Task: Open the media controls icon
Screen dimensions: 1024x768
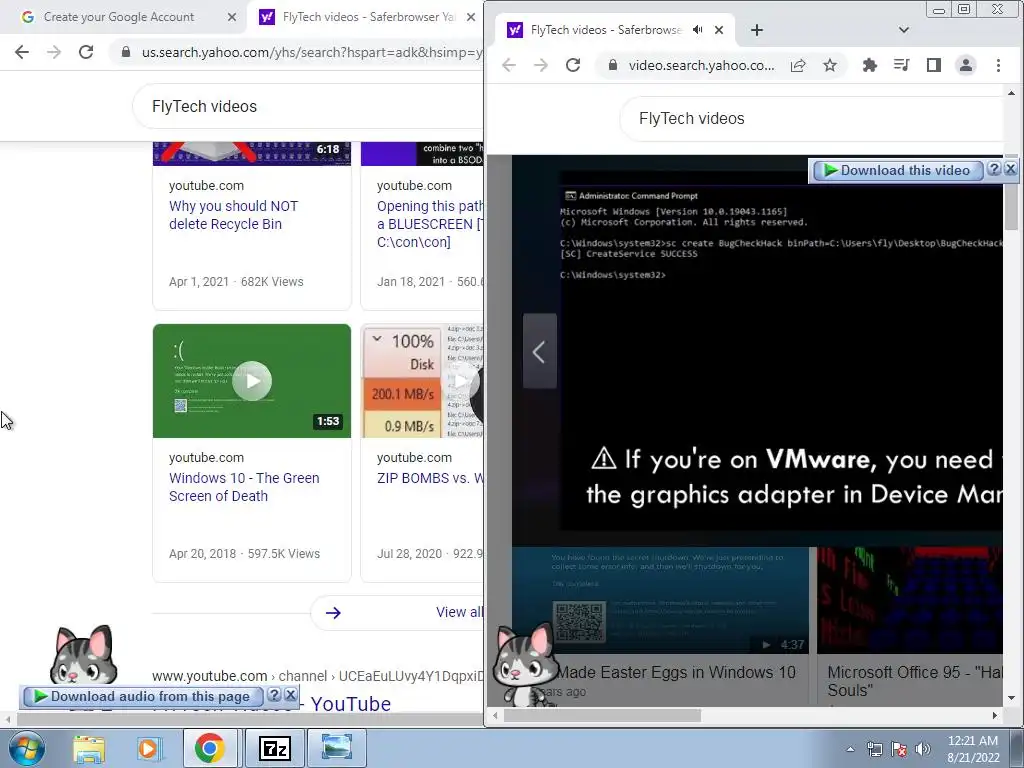Action: (x=901, y=65)
